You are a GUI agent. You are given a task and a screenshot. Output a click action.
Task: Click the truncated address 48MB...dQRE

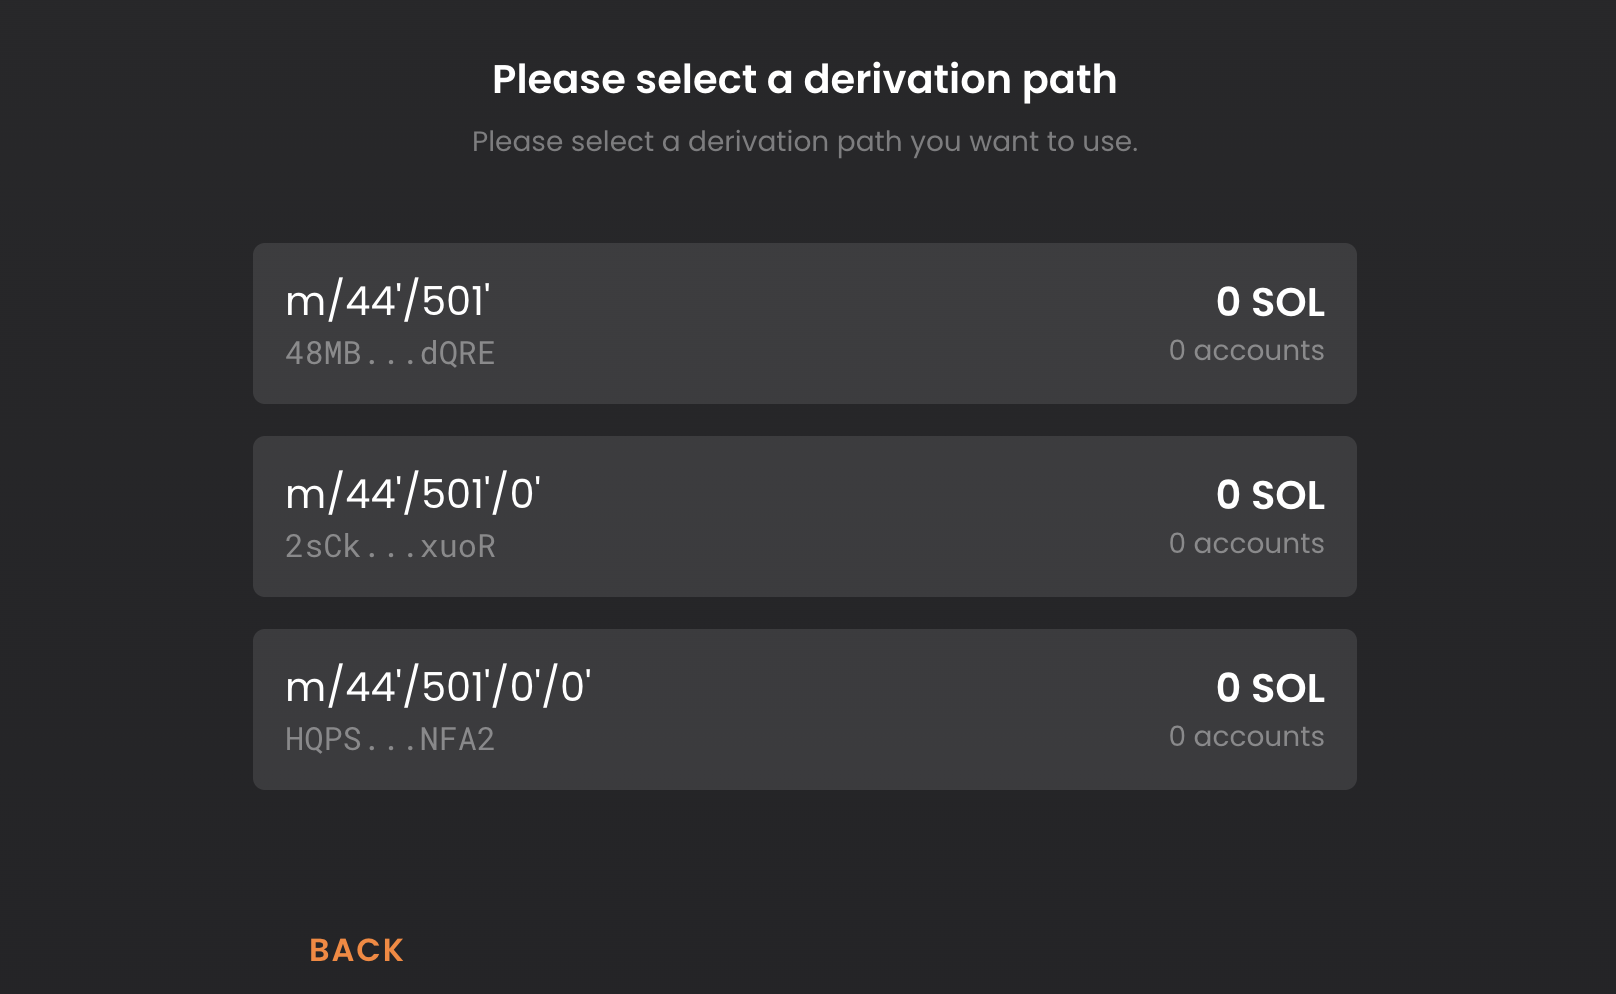pyautogui.click(x=390, y=353)
